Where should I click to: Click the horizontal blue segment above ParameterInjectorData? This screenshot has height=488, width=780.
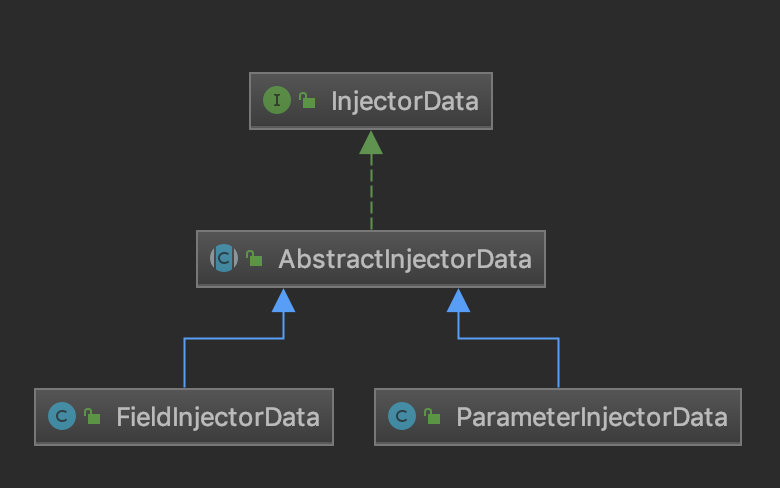tap(508, 339)
